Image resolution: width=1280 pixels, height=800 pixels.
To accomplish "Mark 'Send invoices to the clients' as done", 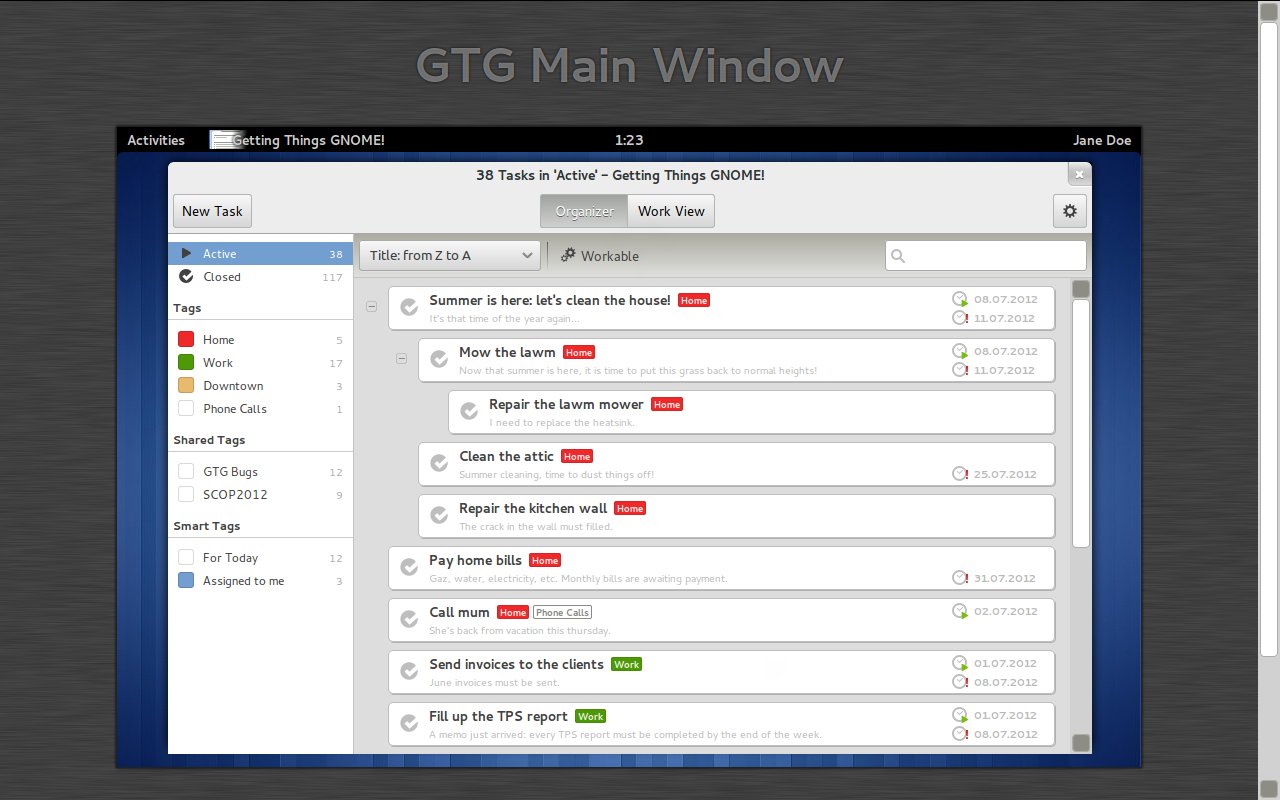I will (x=409, y=671).
